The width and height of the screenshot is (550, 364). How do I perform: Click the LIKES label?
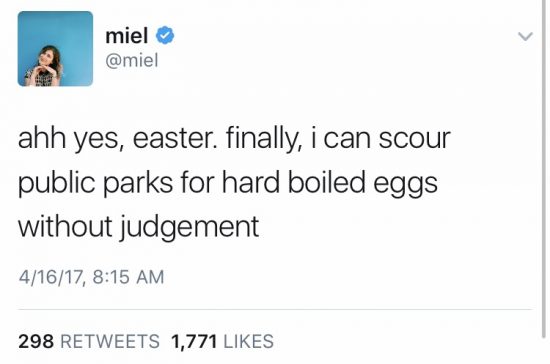pos(248,341)
